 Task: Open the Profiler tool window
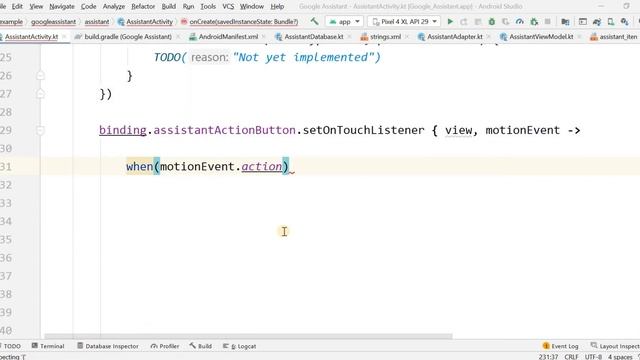165,346
